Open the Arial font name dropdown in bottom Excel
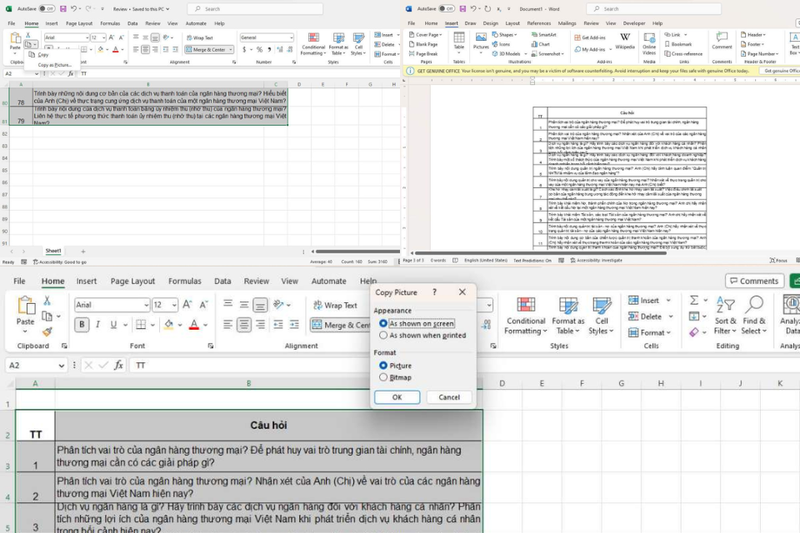This screenshot has height=533, width=800. tap(146, 305)
